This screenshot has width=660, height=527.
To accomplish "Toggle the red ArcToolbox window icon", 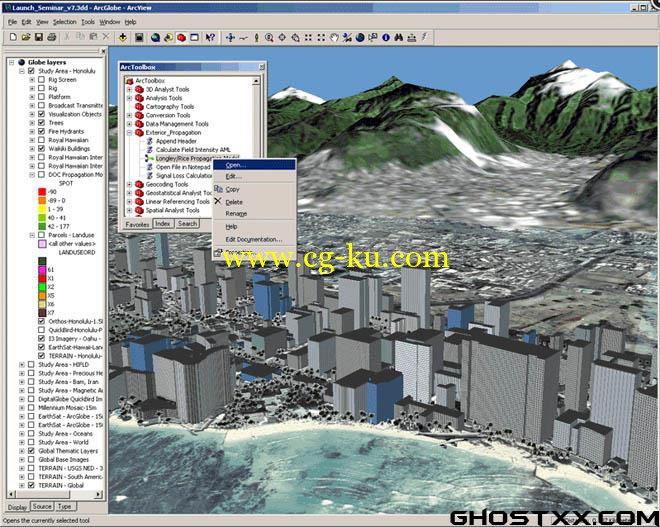I will point(181,37).
